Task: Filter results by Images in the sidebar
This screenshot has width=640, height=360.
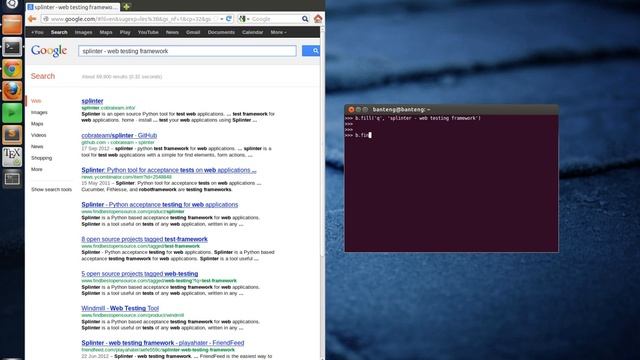Action: [39, 112]
